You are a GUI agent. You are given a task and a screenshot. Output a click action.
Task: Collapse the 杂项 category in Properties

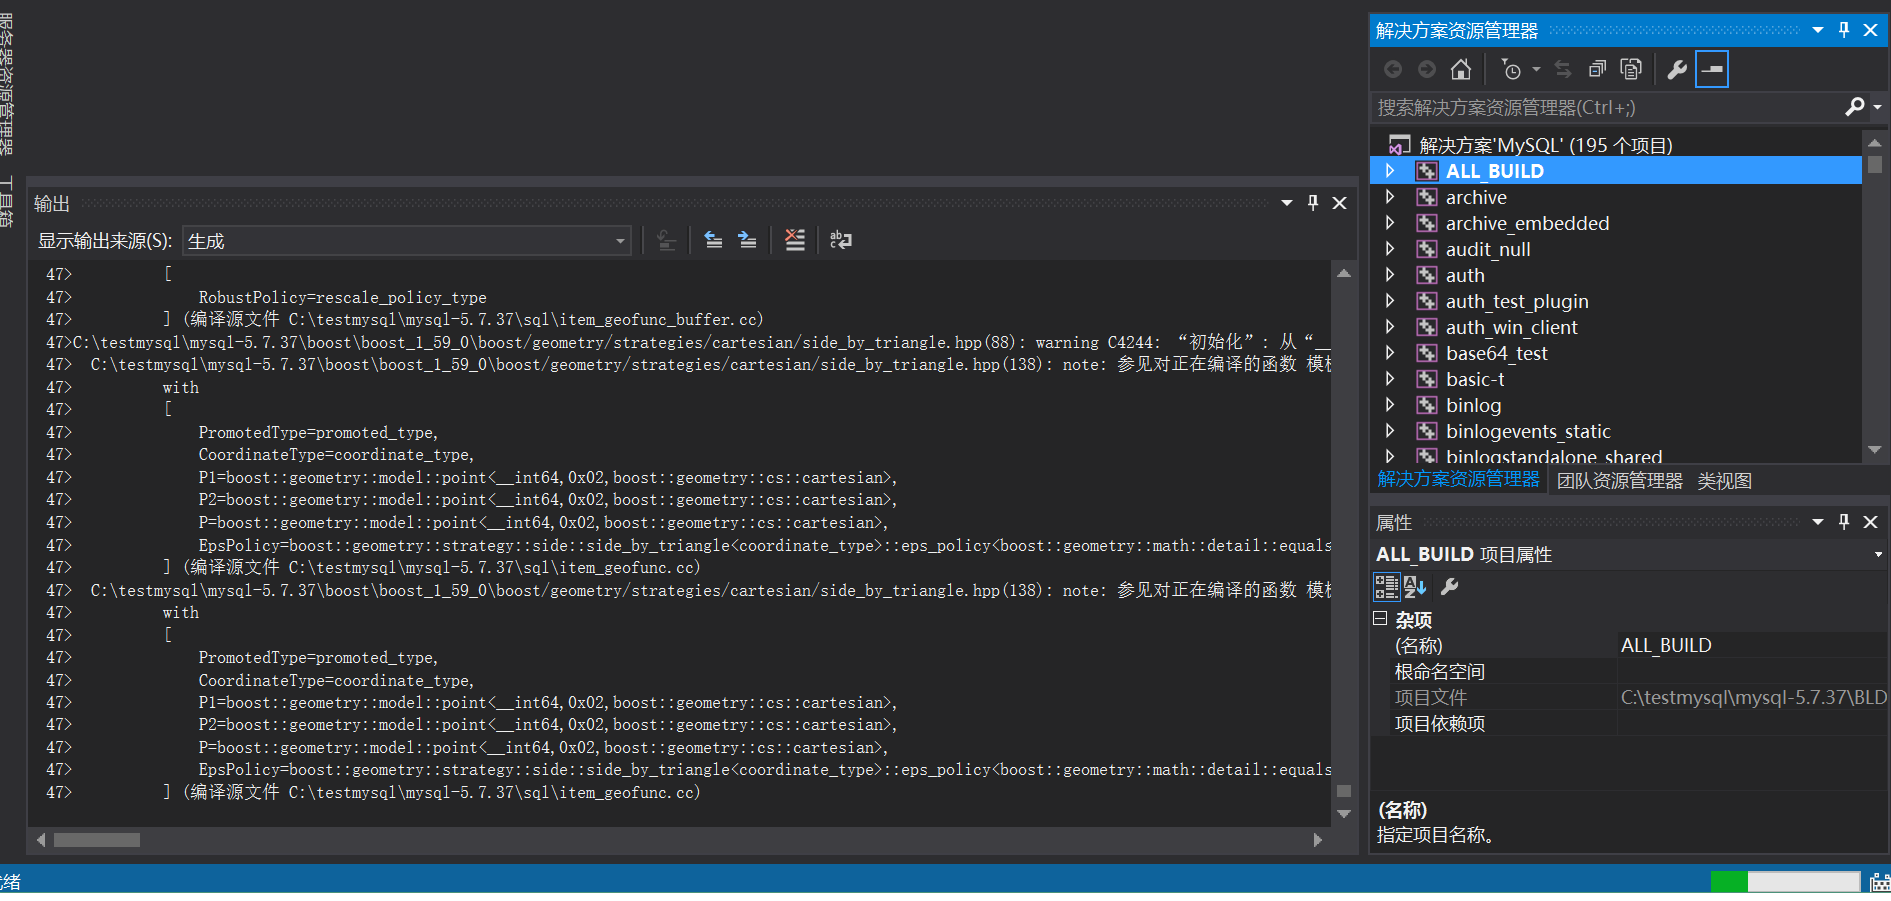[x=1381, y=620]
